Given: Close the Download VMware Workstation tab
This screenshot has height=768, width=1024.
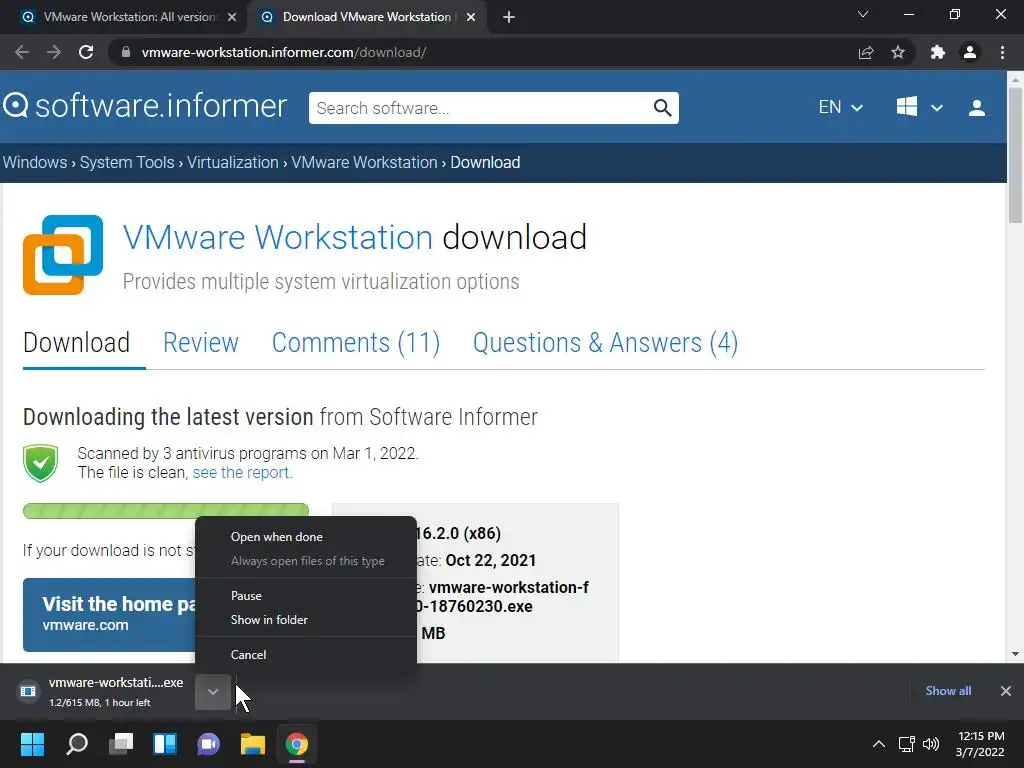Looking at the screenshot, I should (471, 17).
